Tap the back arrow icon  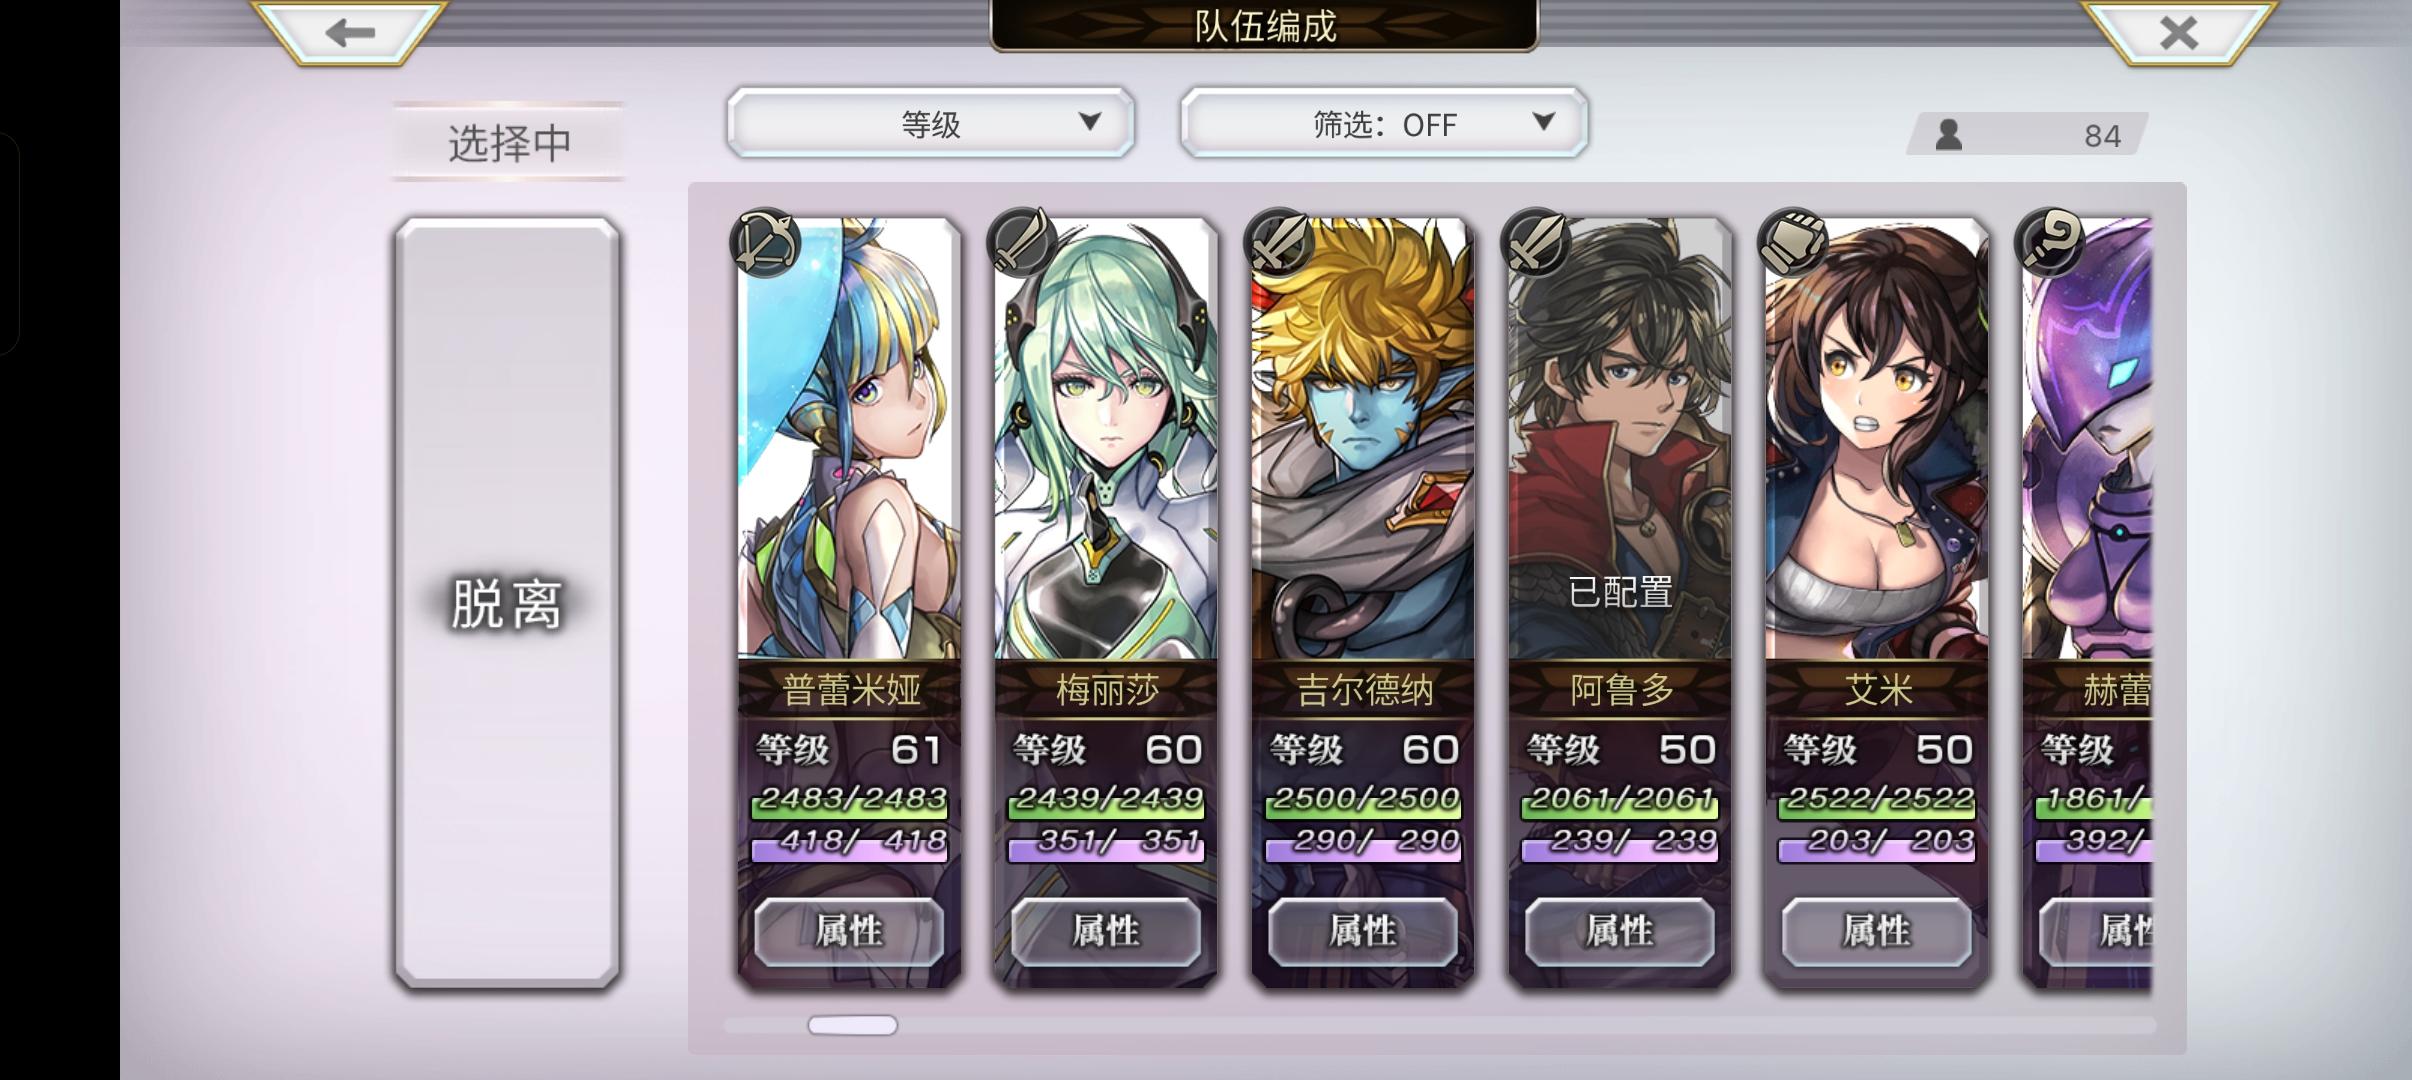coord(349,33)
